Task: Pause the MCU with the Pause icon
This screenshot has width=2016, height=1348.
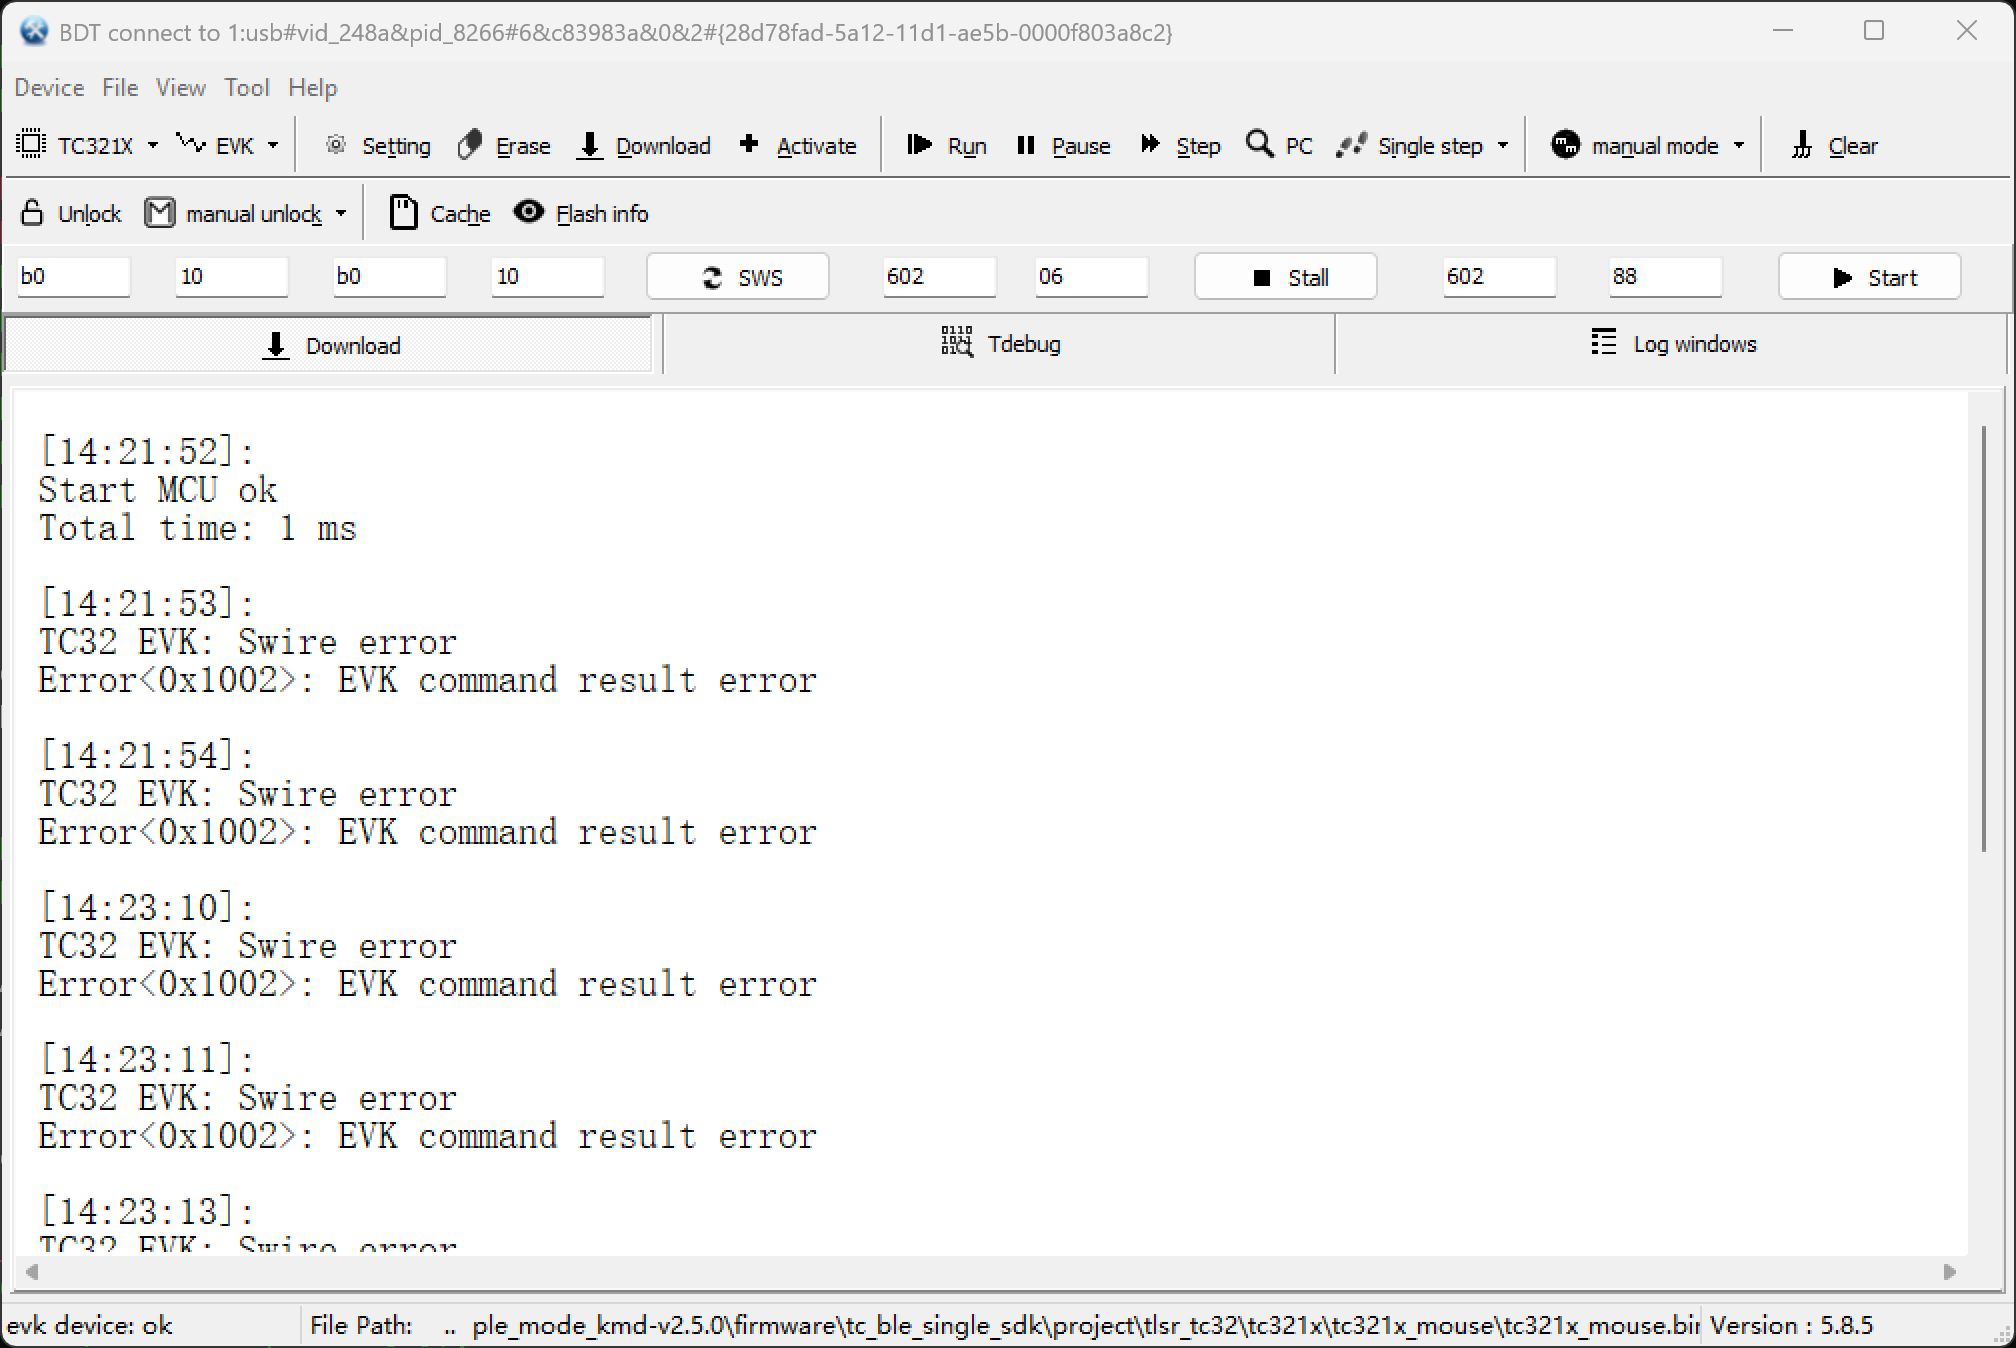Action: point(1025,146)
